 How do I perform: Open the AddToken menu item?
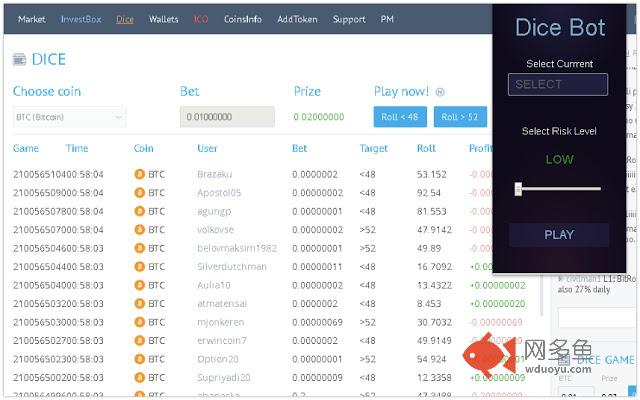pos(297,19)
